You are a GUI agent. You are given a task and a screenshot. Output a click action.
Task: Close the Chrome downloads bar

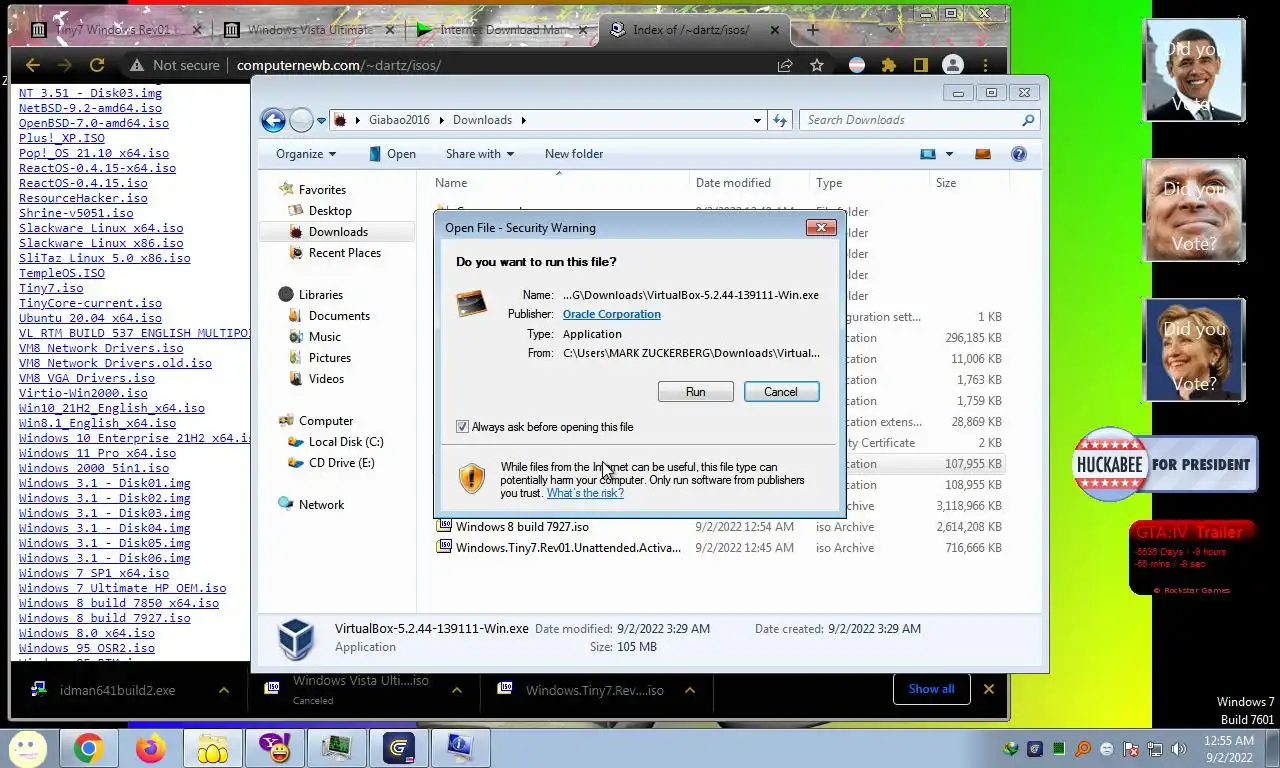(989, 689)
